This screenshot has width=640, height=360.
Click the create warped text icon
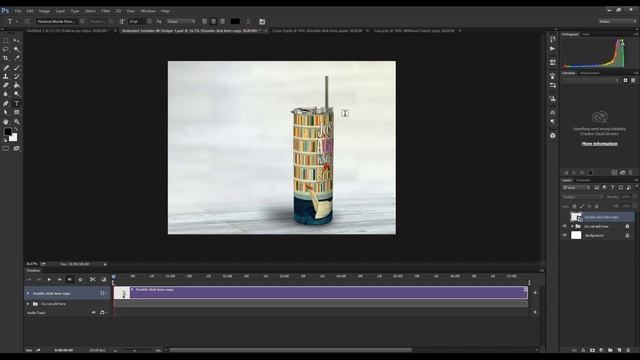(x=248, y=21)
